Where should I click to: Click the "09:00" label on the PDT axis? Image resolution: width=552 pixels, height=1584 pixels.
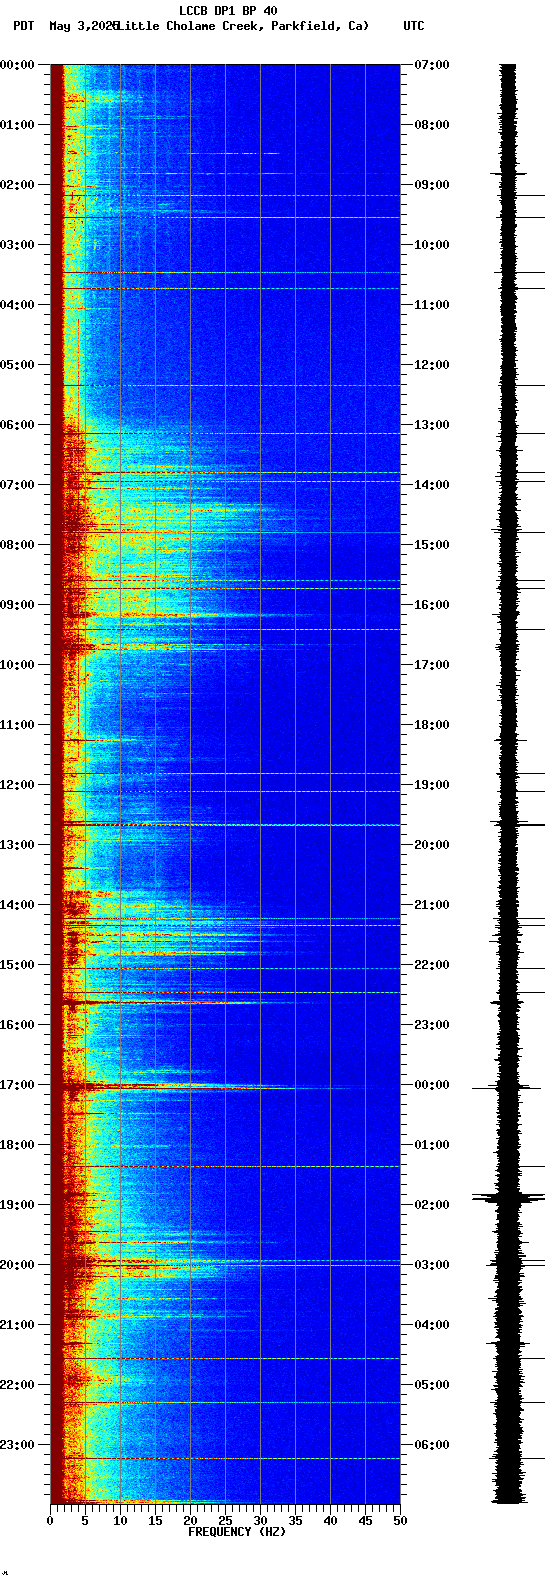[17, 605]
